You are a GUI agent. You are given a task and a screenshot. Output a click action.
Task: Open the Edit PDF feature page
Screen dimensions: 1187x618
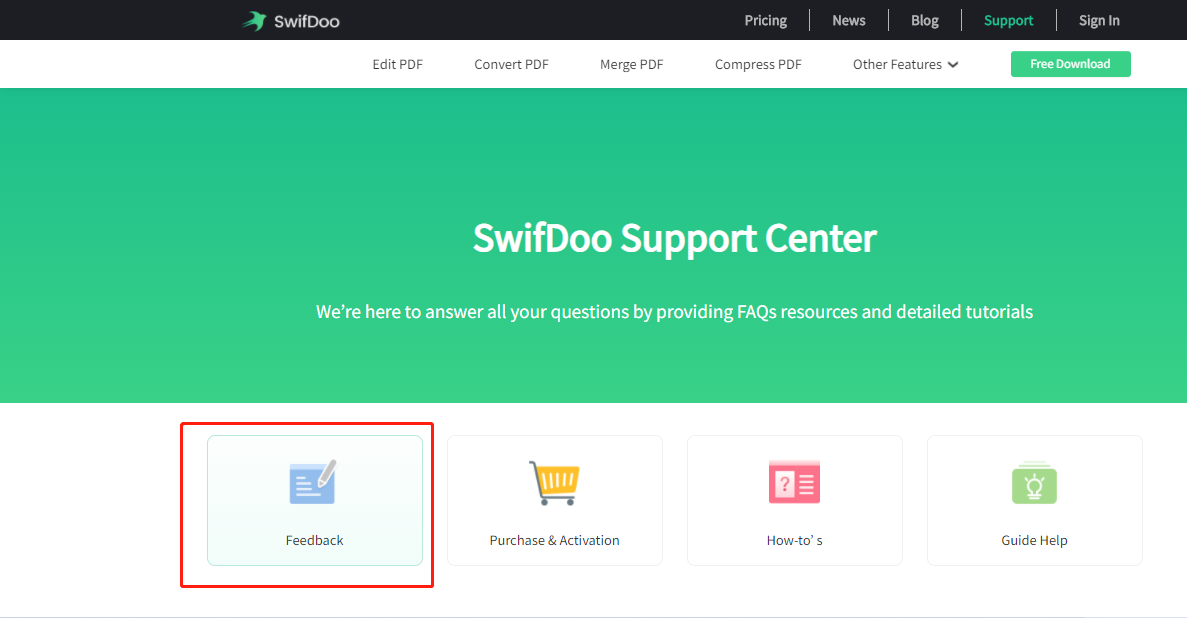(x=397, y=65)
